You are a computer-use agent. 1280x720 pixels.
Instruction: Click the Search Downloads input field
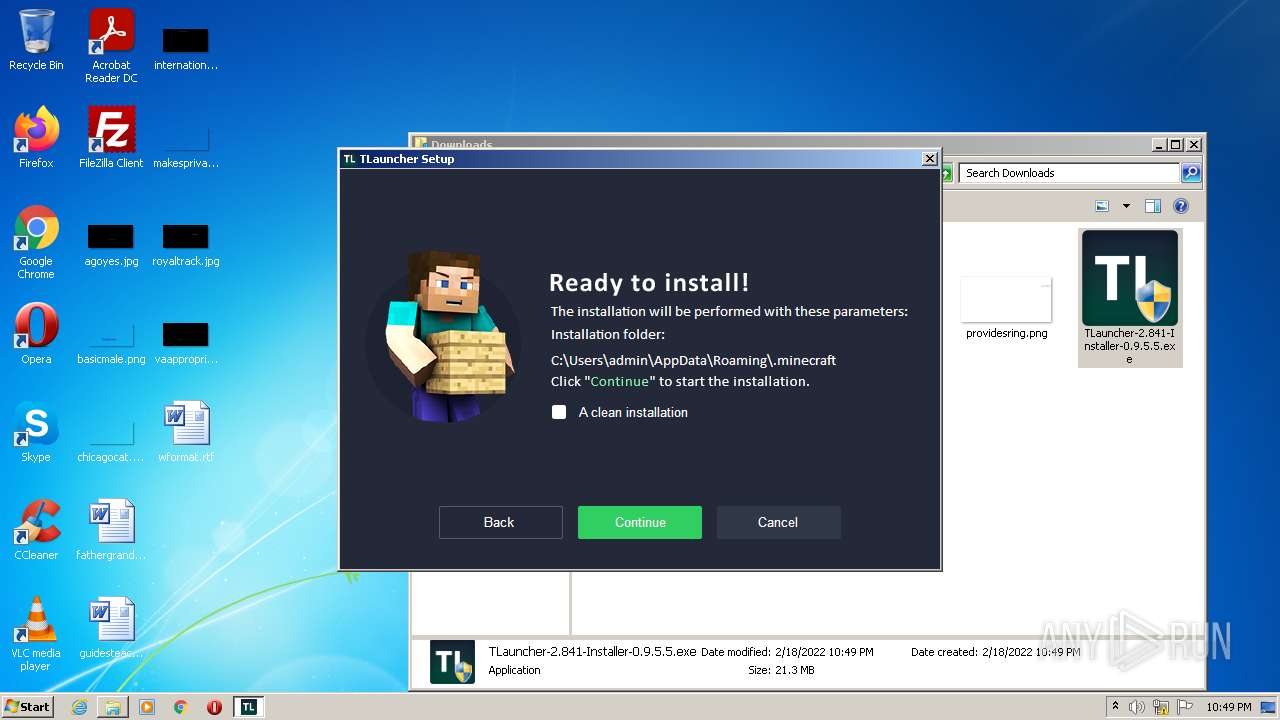tap(1069, 173)
